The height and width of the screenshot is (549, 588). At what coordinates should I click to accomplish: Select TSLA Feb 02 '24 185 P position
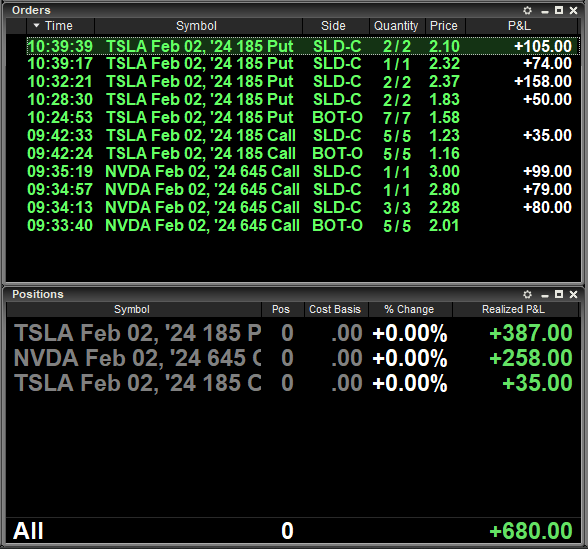point(293,333)
